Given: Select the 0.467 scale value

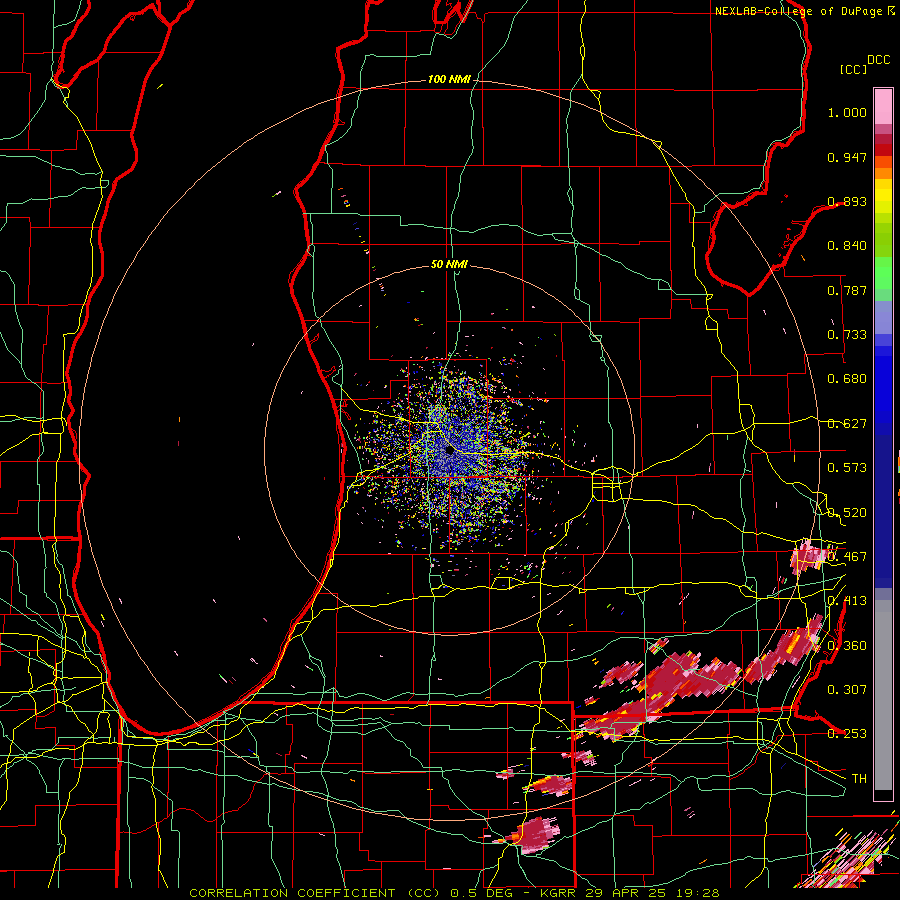Looking at the screenshot, I should tap(847, 557).
